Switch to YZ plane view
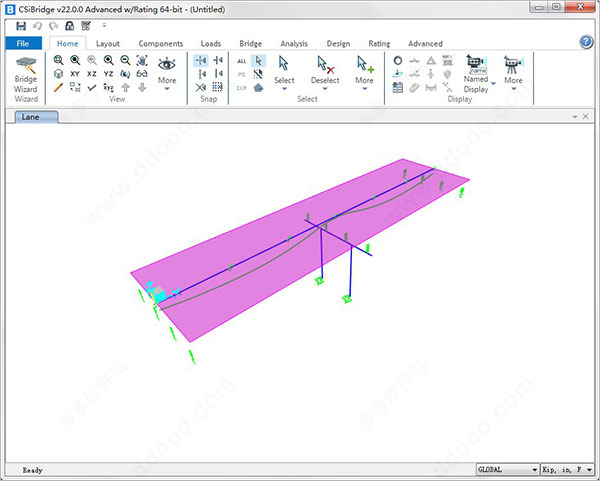600x481 pixels. 108,73
